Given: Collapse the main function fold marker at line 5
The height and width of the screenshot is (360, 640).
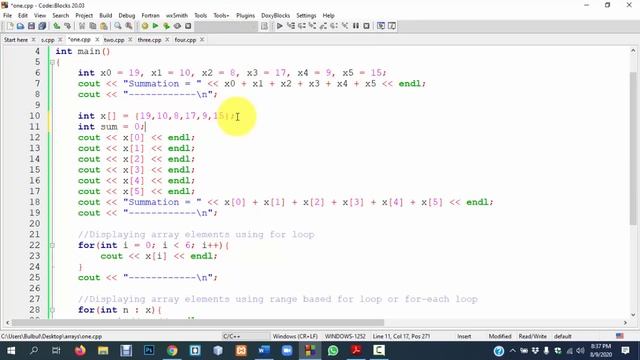Looking at the screenshot, I should click(52, 62).
